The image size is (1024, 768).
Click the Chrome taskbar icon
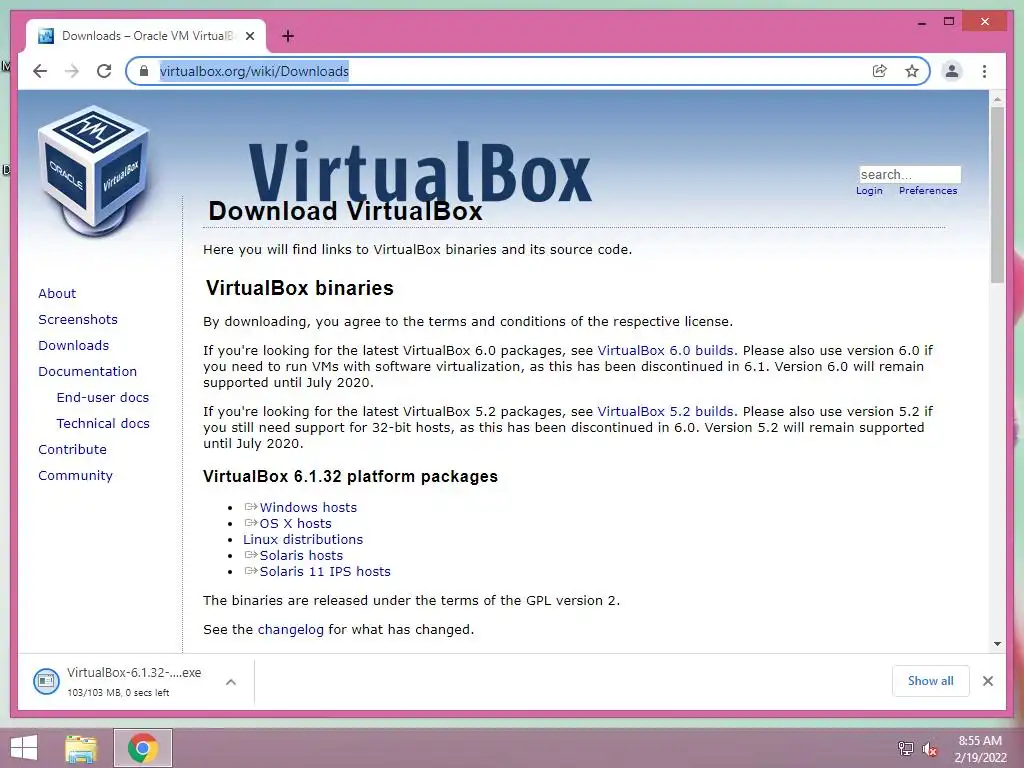[x=142, y=748]
